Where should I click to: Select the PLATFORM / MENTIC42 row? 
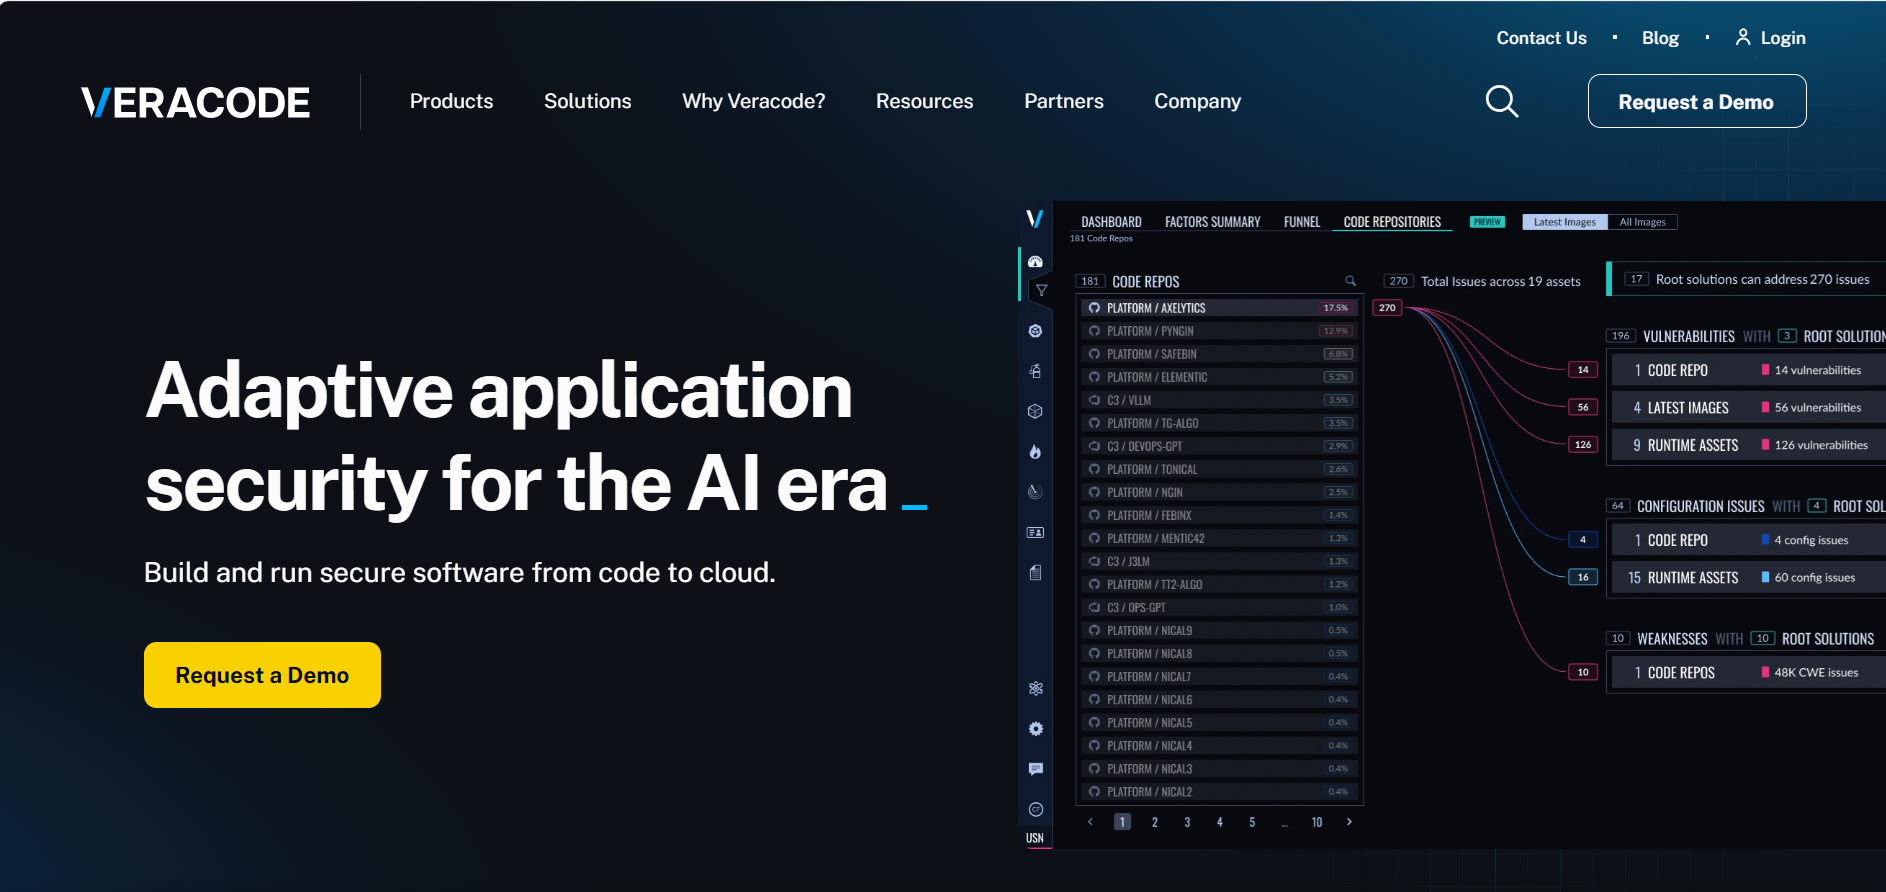point(1219,538)
